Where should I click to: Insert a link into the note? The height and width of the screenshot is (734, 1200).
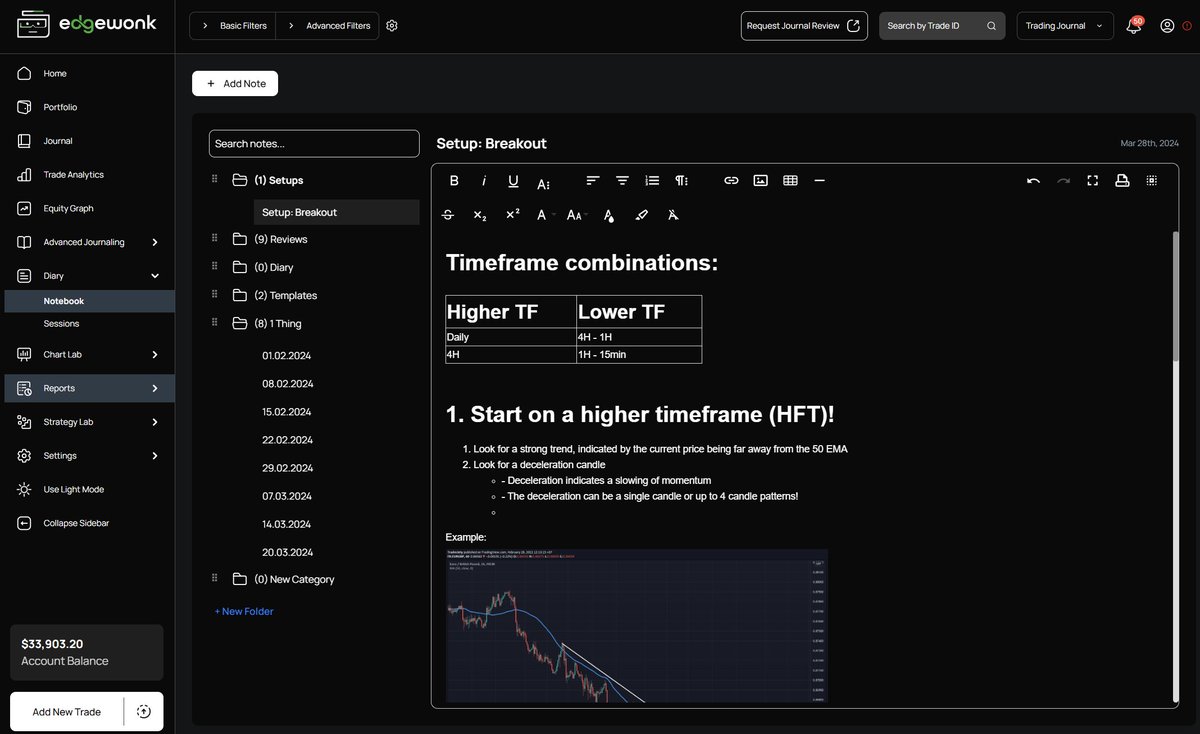(731, 181)
